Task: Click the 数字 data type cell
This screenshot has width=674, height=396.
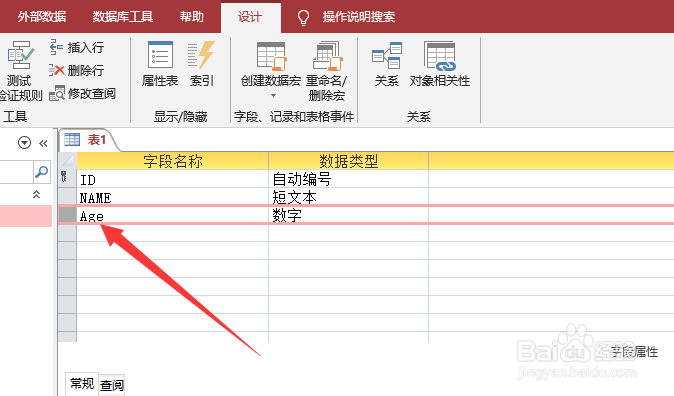Action: (348, 215)
